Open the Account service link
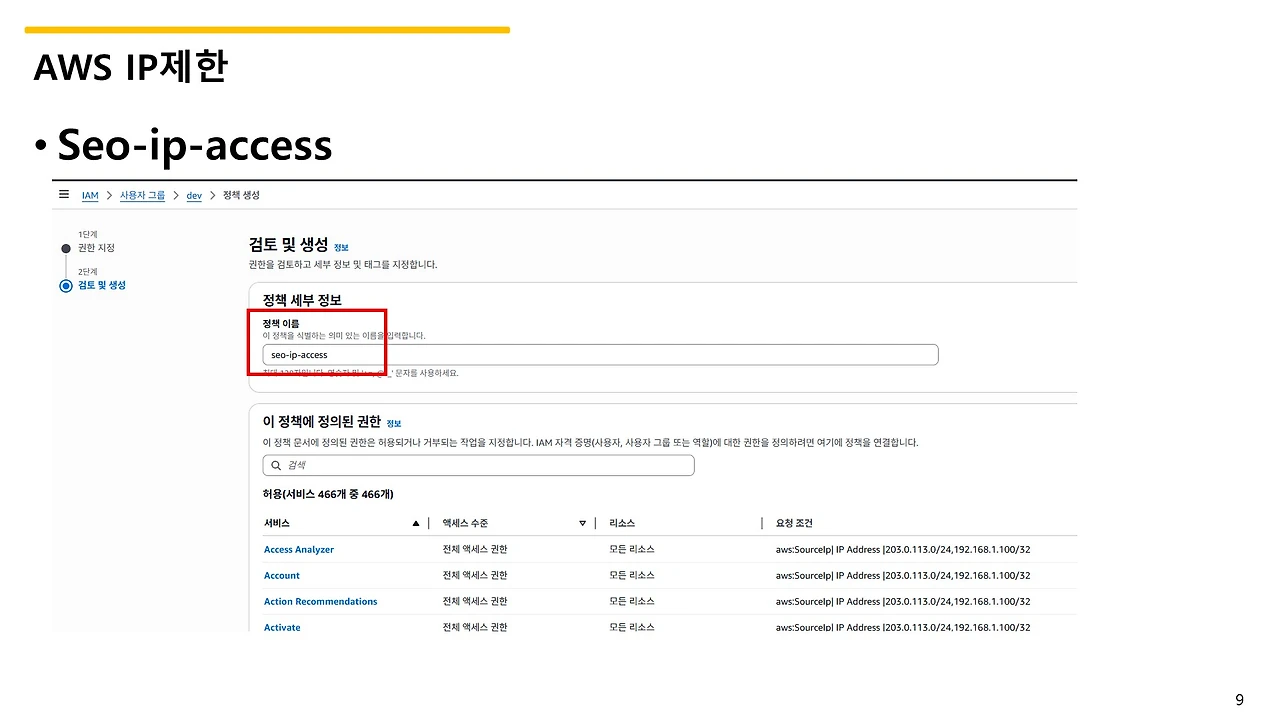Viewport: 1280px width, 720px height. click(x=282, y=576)
